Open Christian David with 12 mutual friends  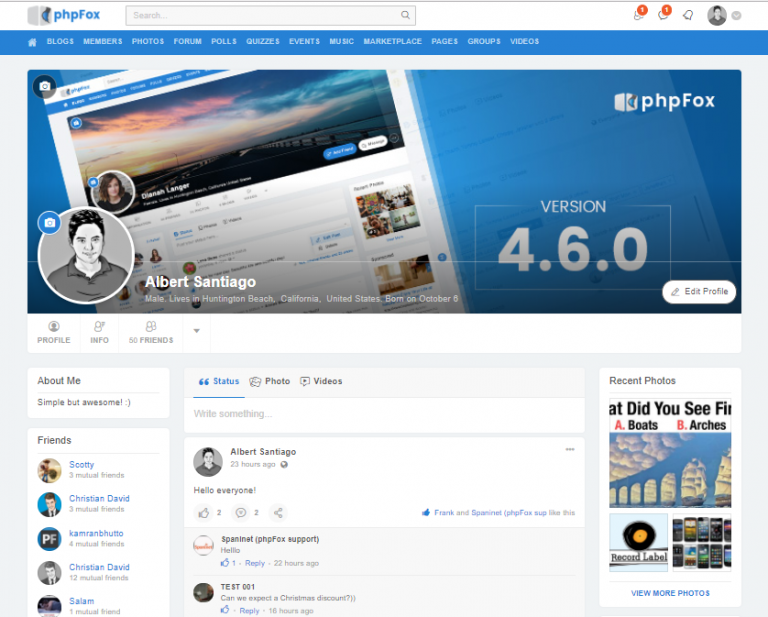pyautogui.click(x=99, y=567)
